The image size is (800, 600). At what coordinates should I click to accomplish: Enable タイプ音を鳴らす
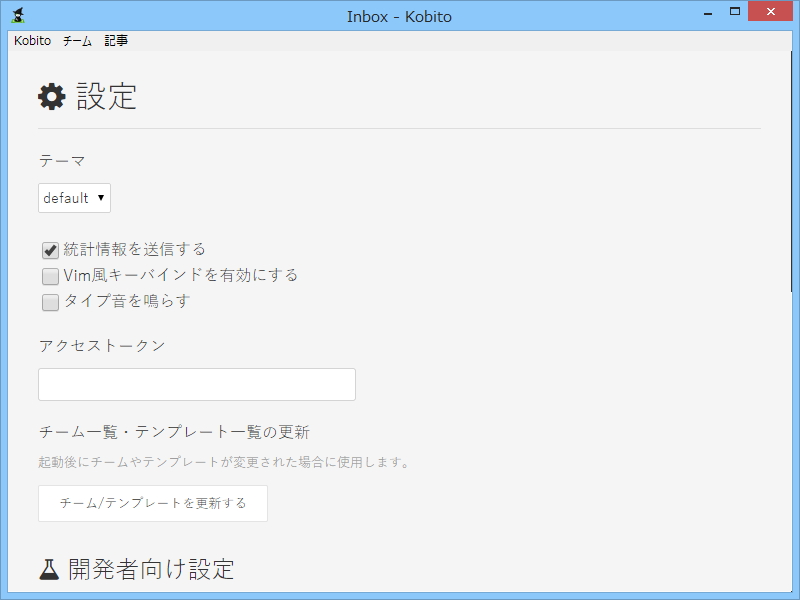click(49, 302)
